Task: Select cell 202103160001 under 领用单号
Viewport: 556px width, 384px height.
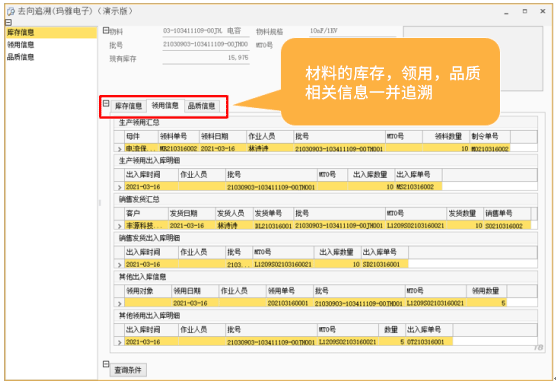Action: [x=290, y=304]
